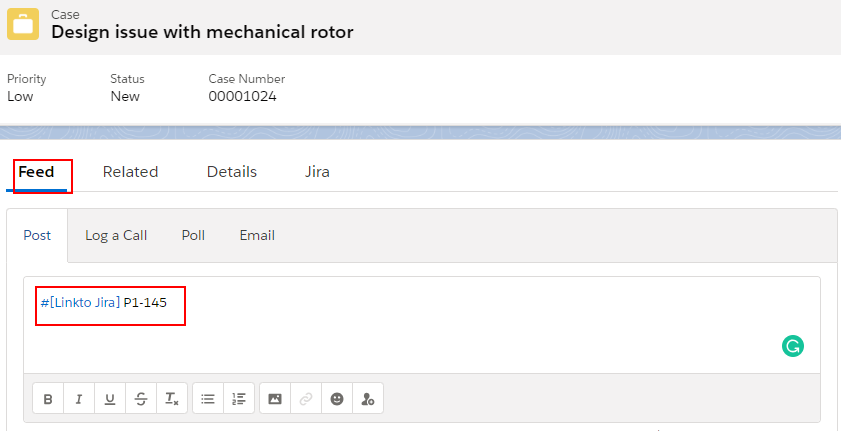Image resolution: width=841 pixels, height=431 pixels.
Task: Underline the selected text
Action: tap(110, 398)
